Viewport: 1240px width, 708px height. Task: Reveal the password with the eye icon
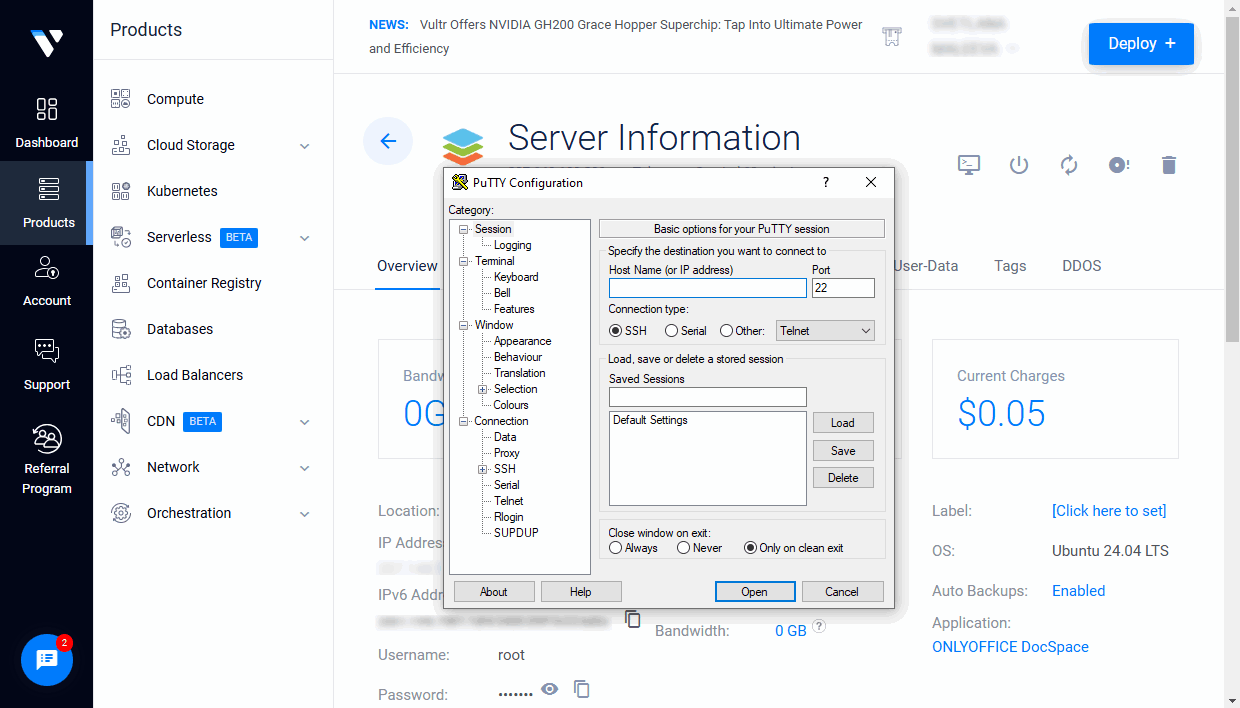pos(549,689)
